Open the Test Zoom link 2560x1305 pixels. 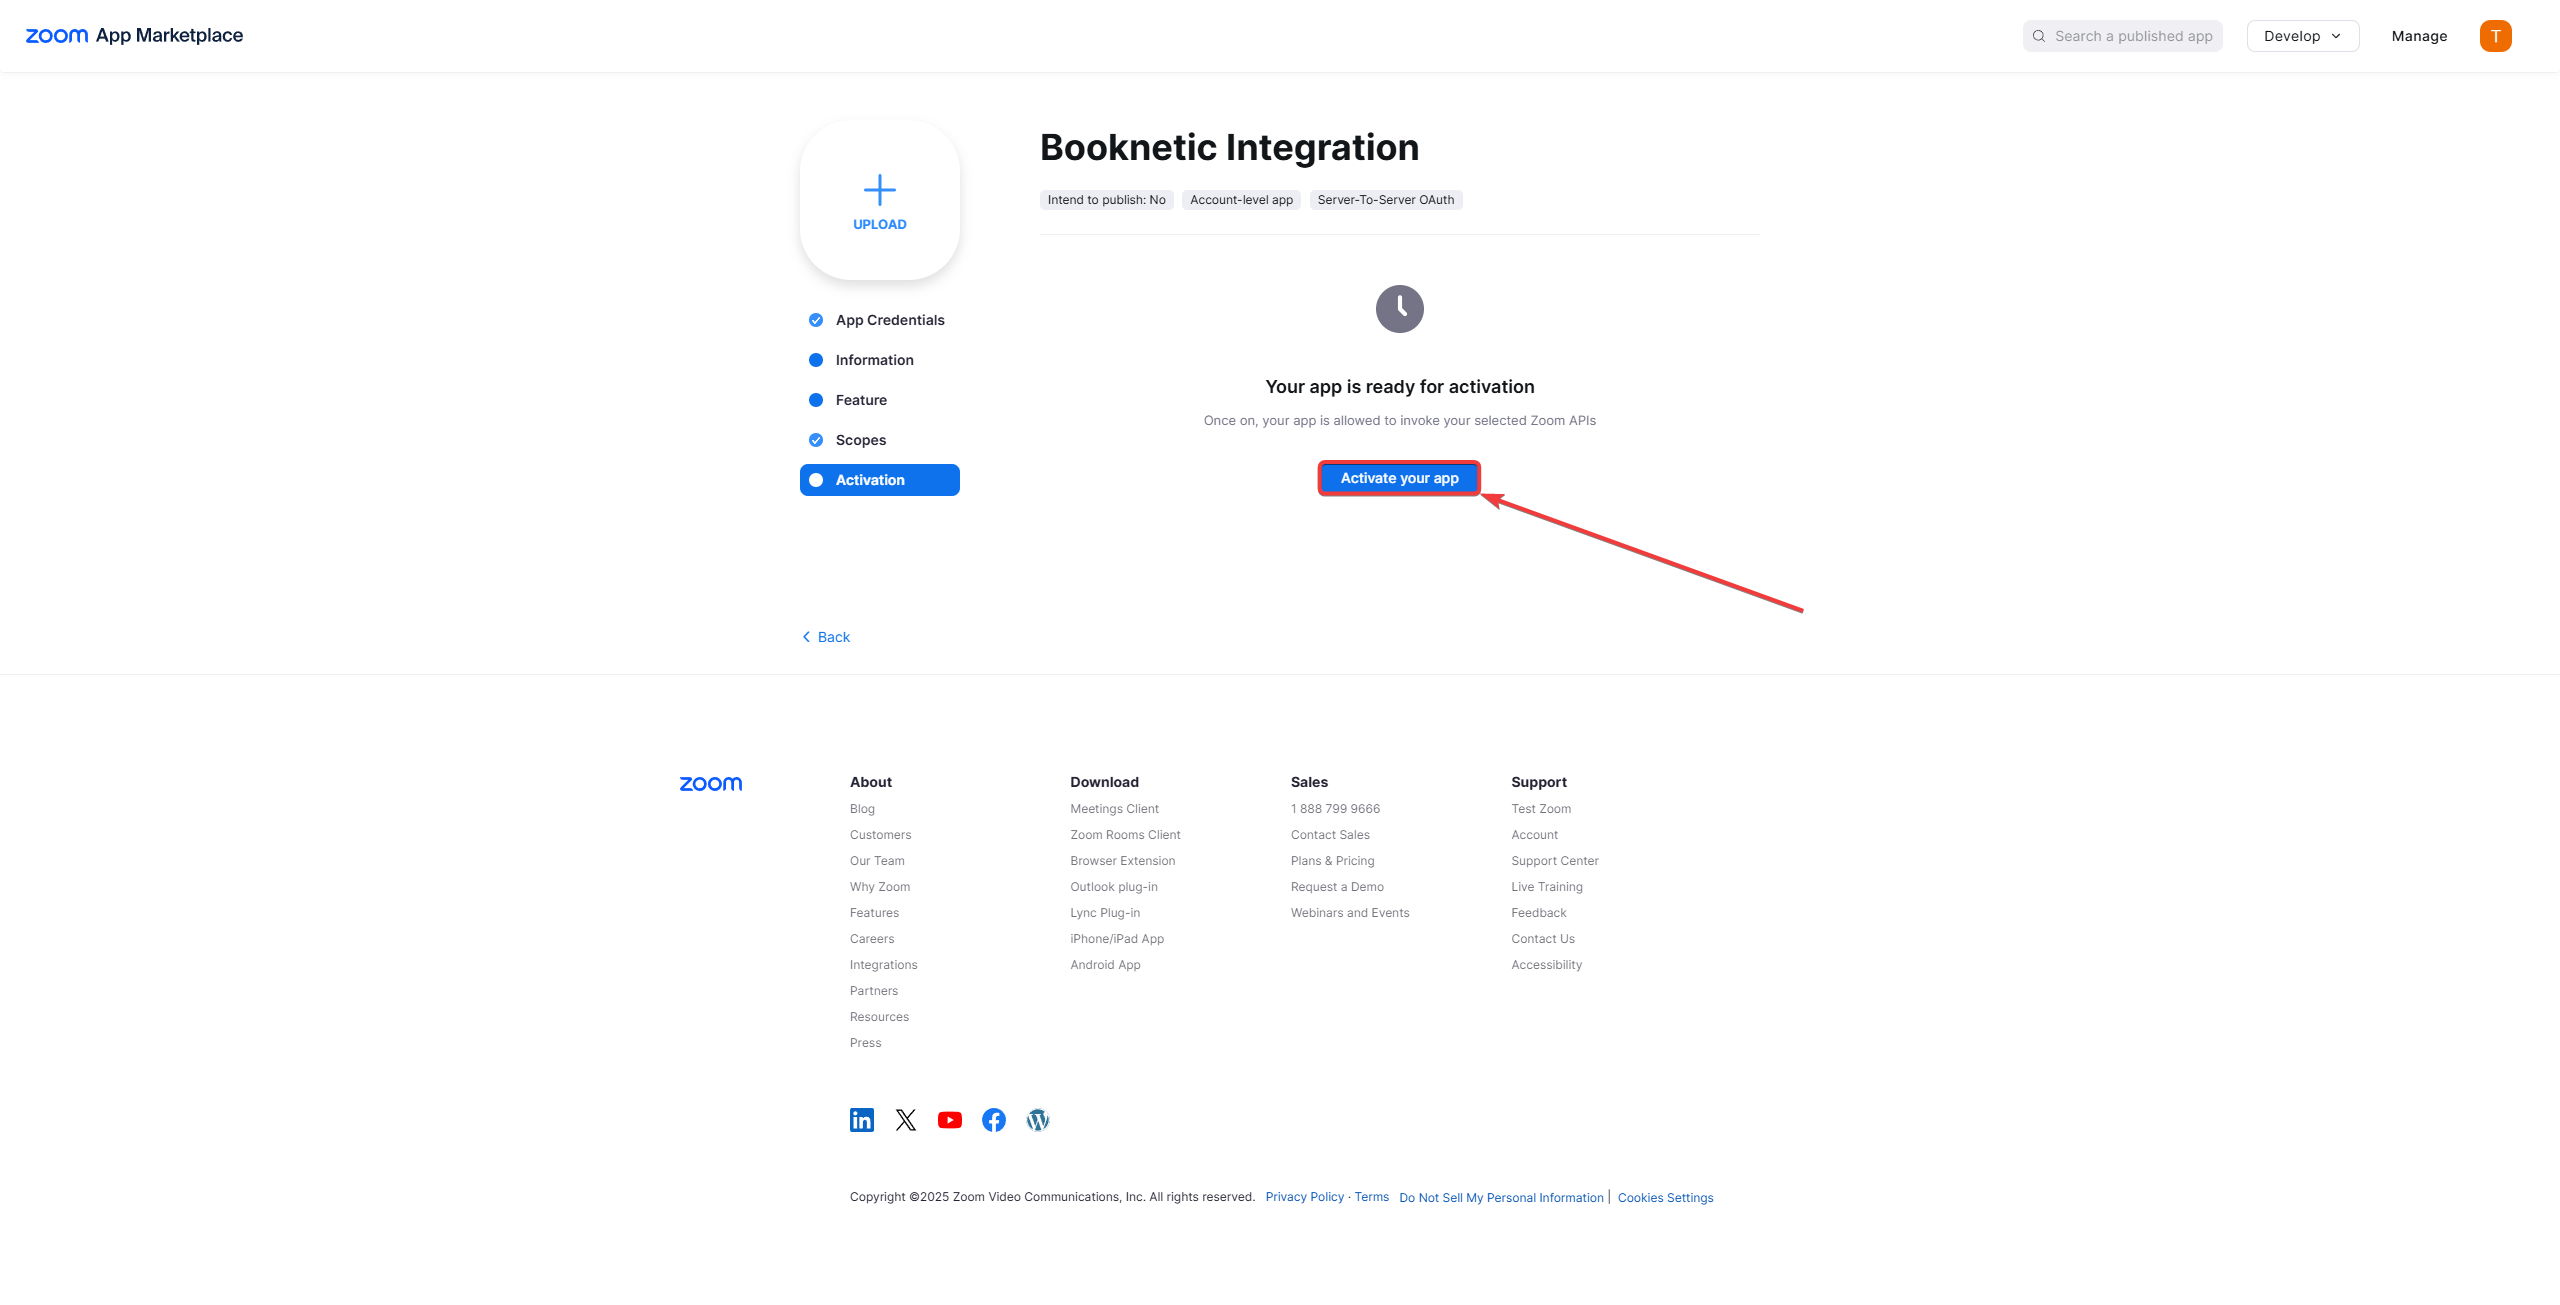1541,809
